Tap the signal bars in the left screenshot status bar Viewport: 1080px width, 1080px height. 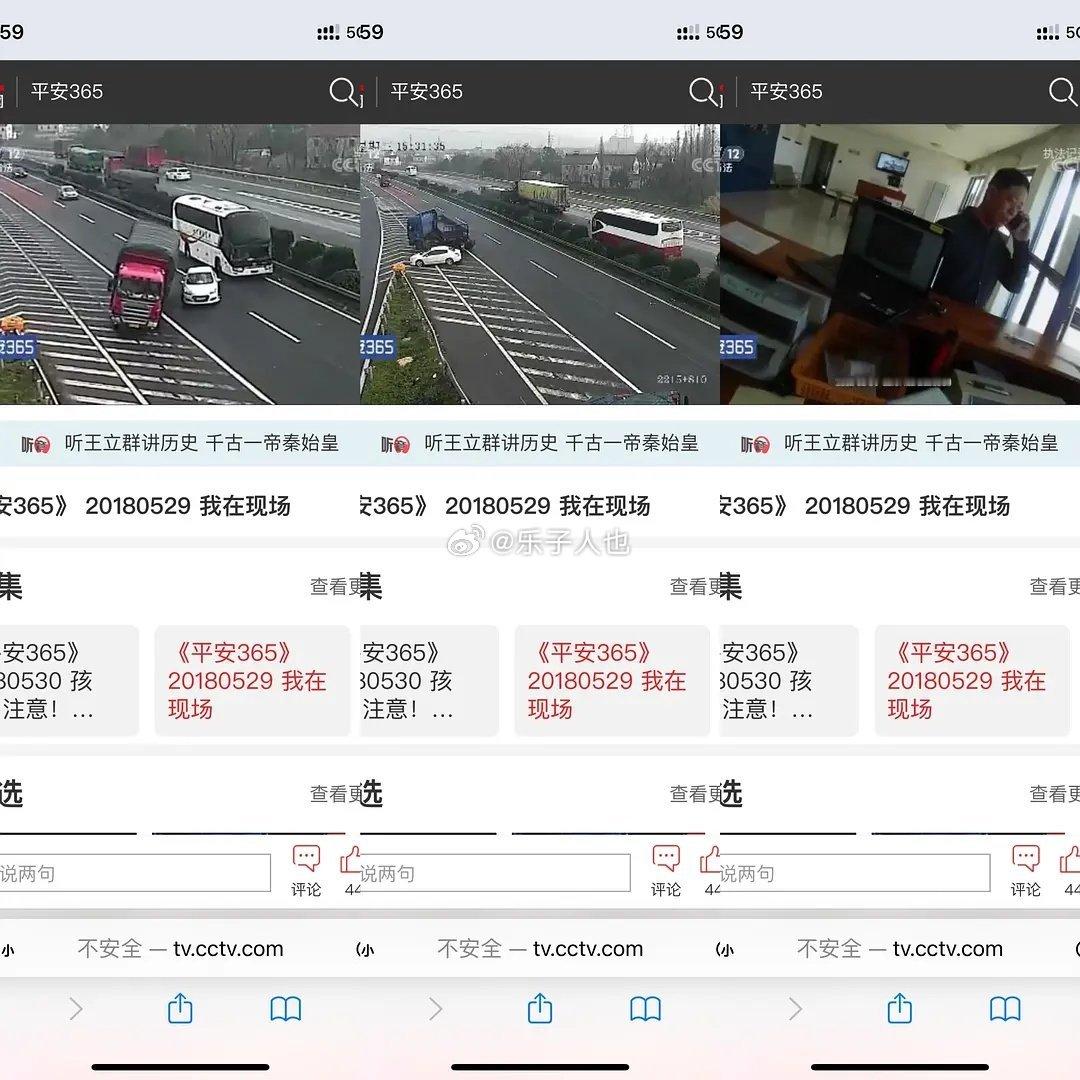[x=329, y=32]
